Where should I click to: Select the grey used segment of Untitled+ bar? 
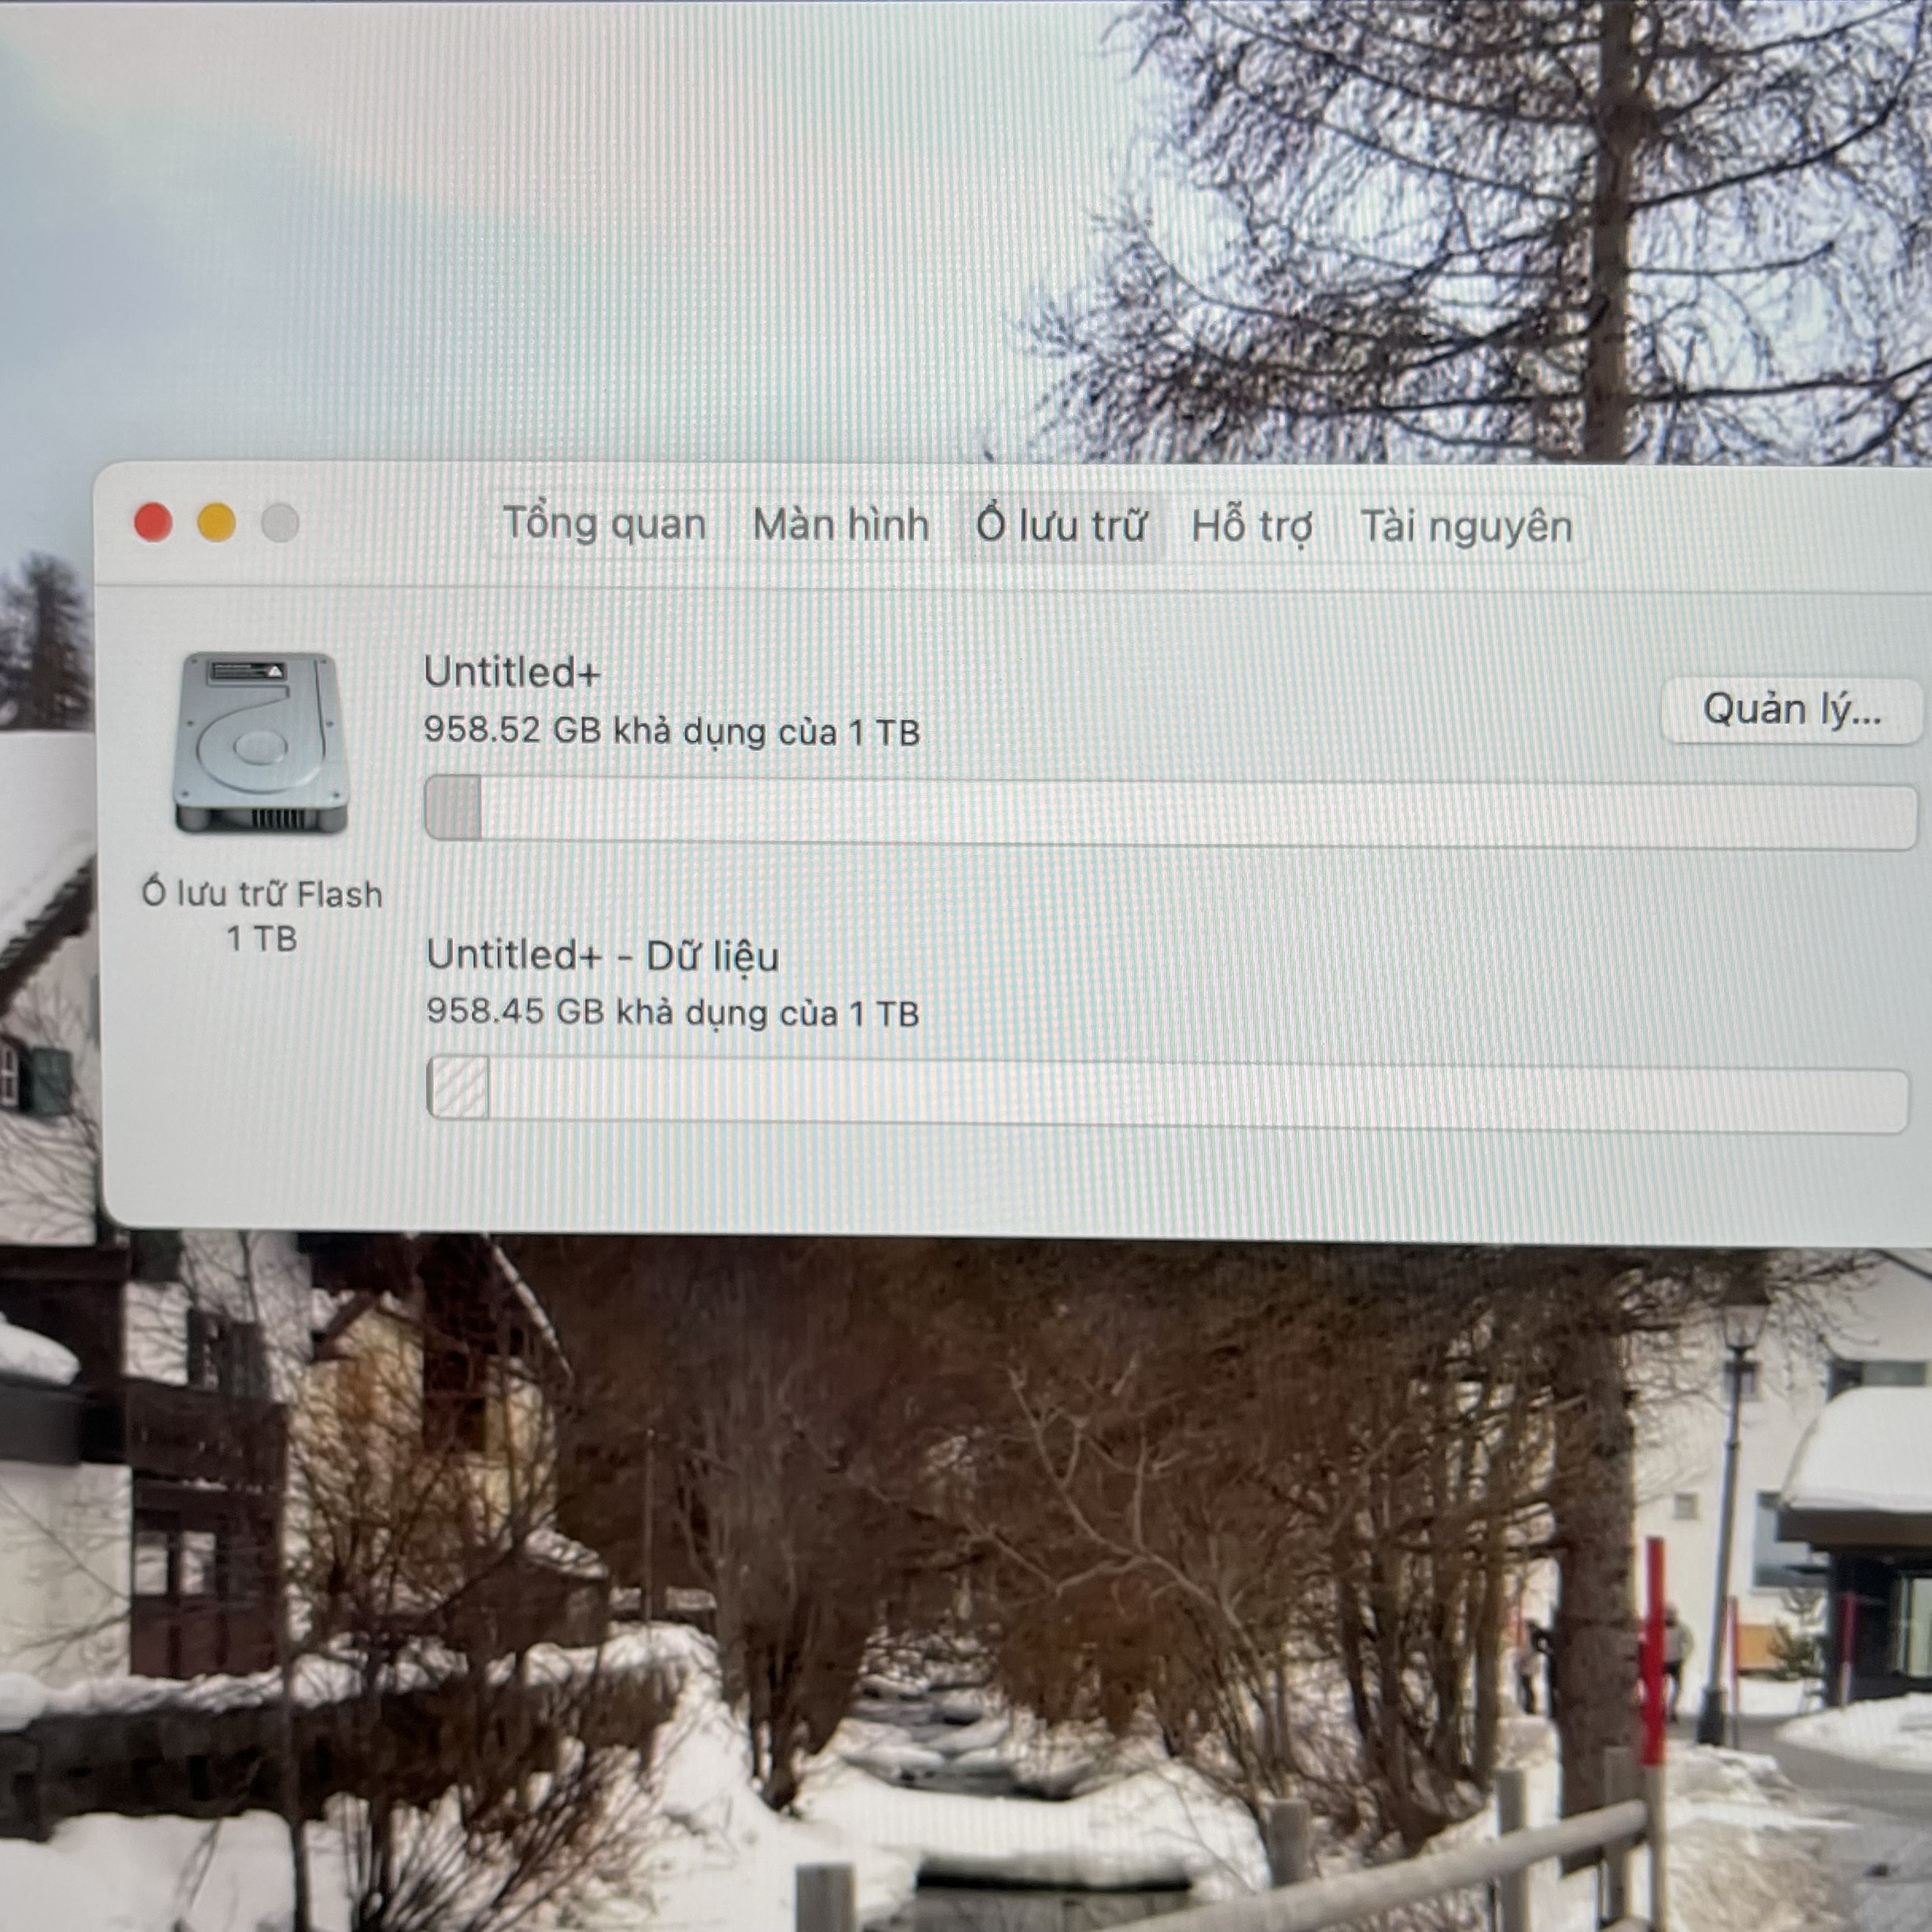[x=453, y=808]
